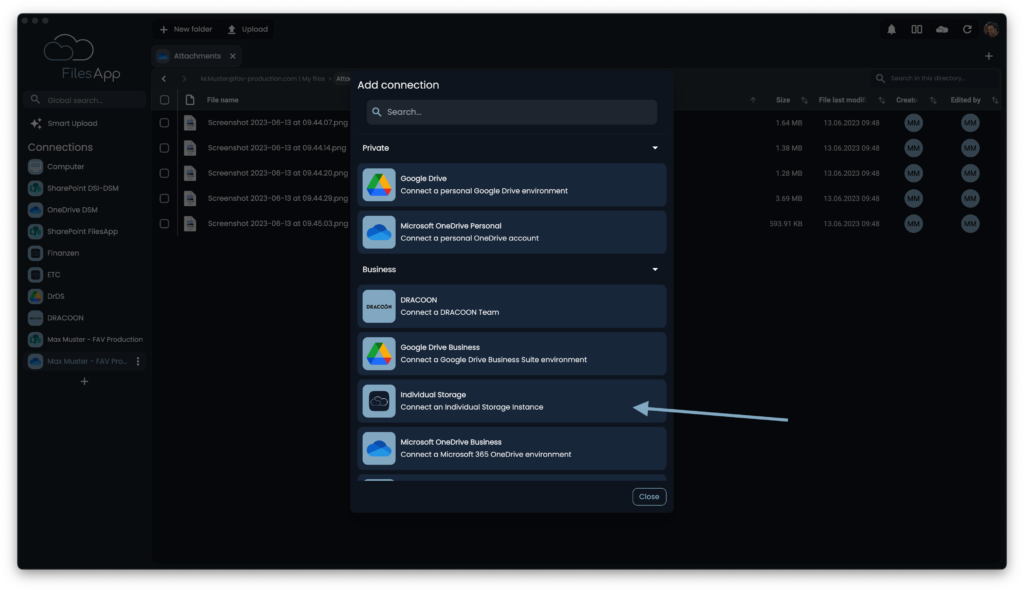Add a connection with the sidebar plus

84,381
